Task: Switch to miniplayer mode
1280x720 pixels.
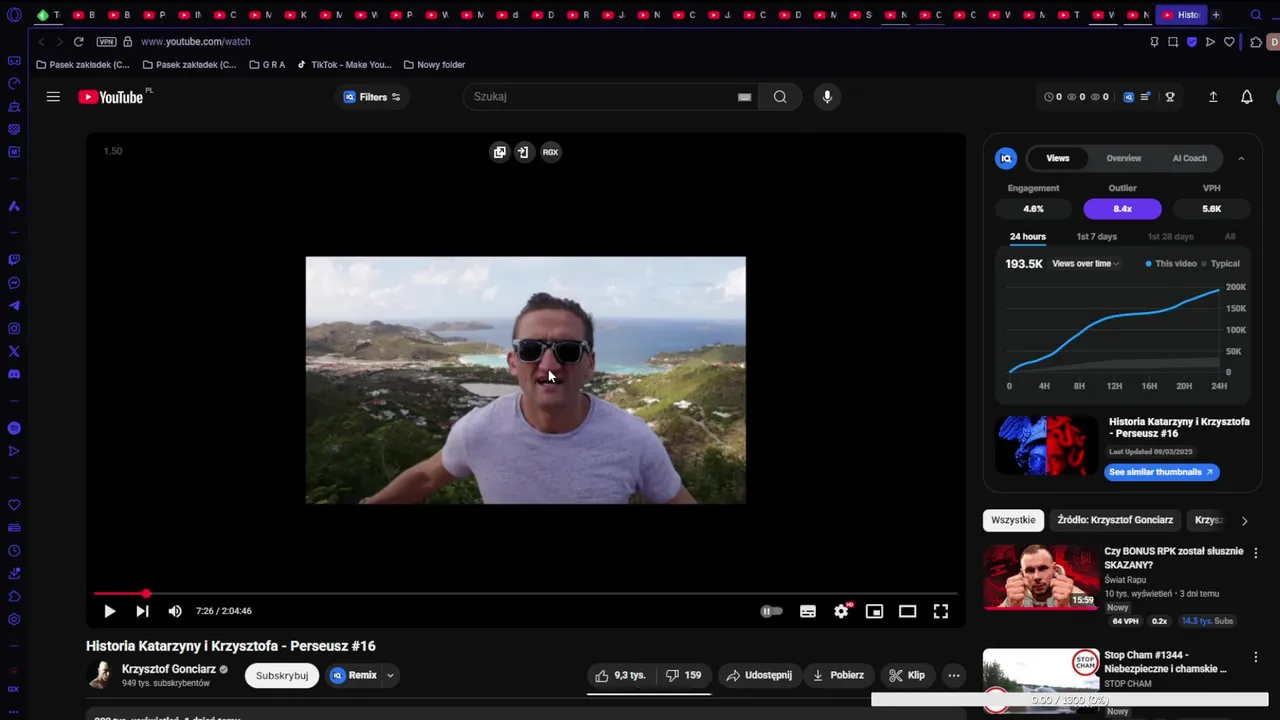Action: tap(874, 611)
